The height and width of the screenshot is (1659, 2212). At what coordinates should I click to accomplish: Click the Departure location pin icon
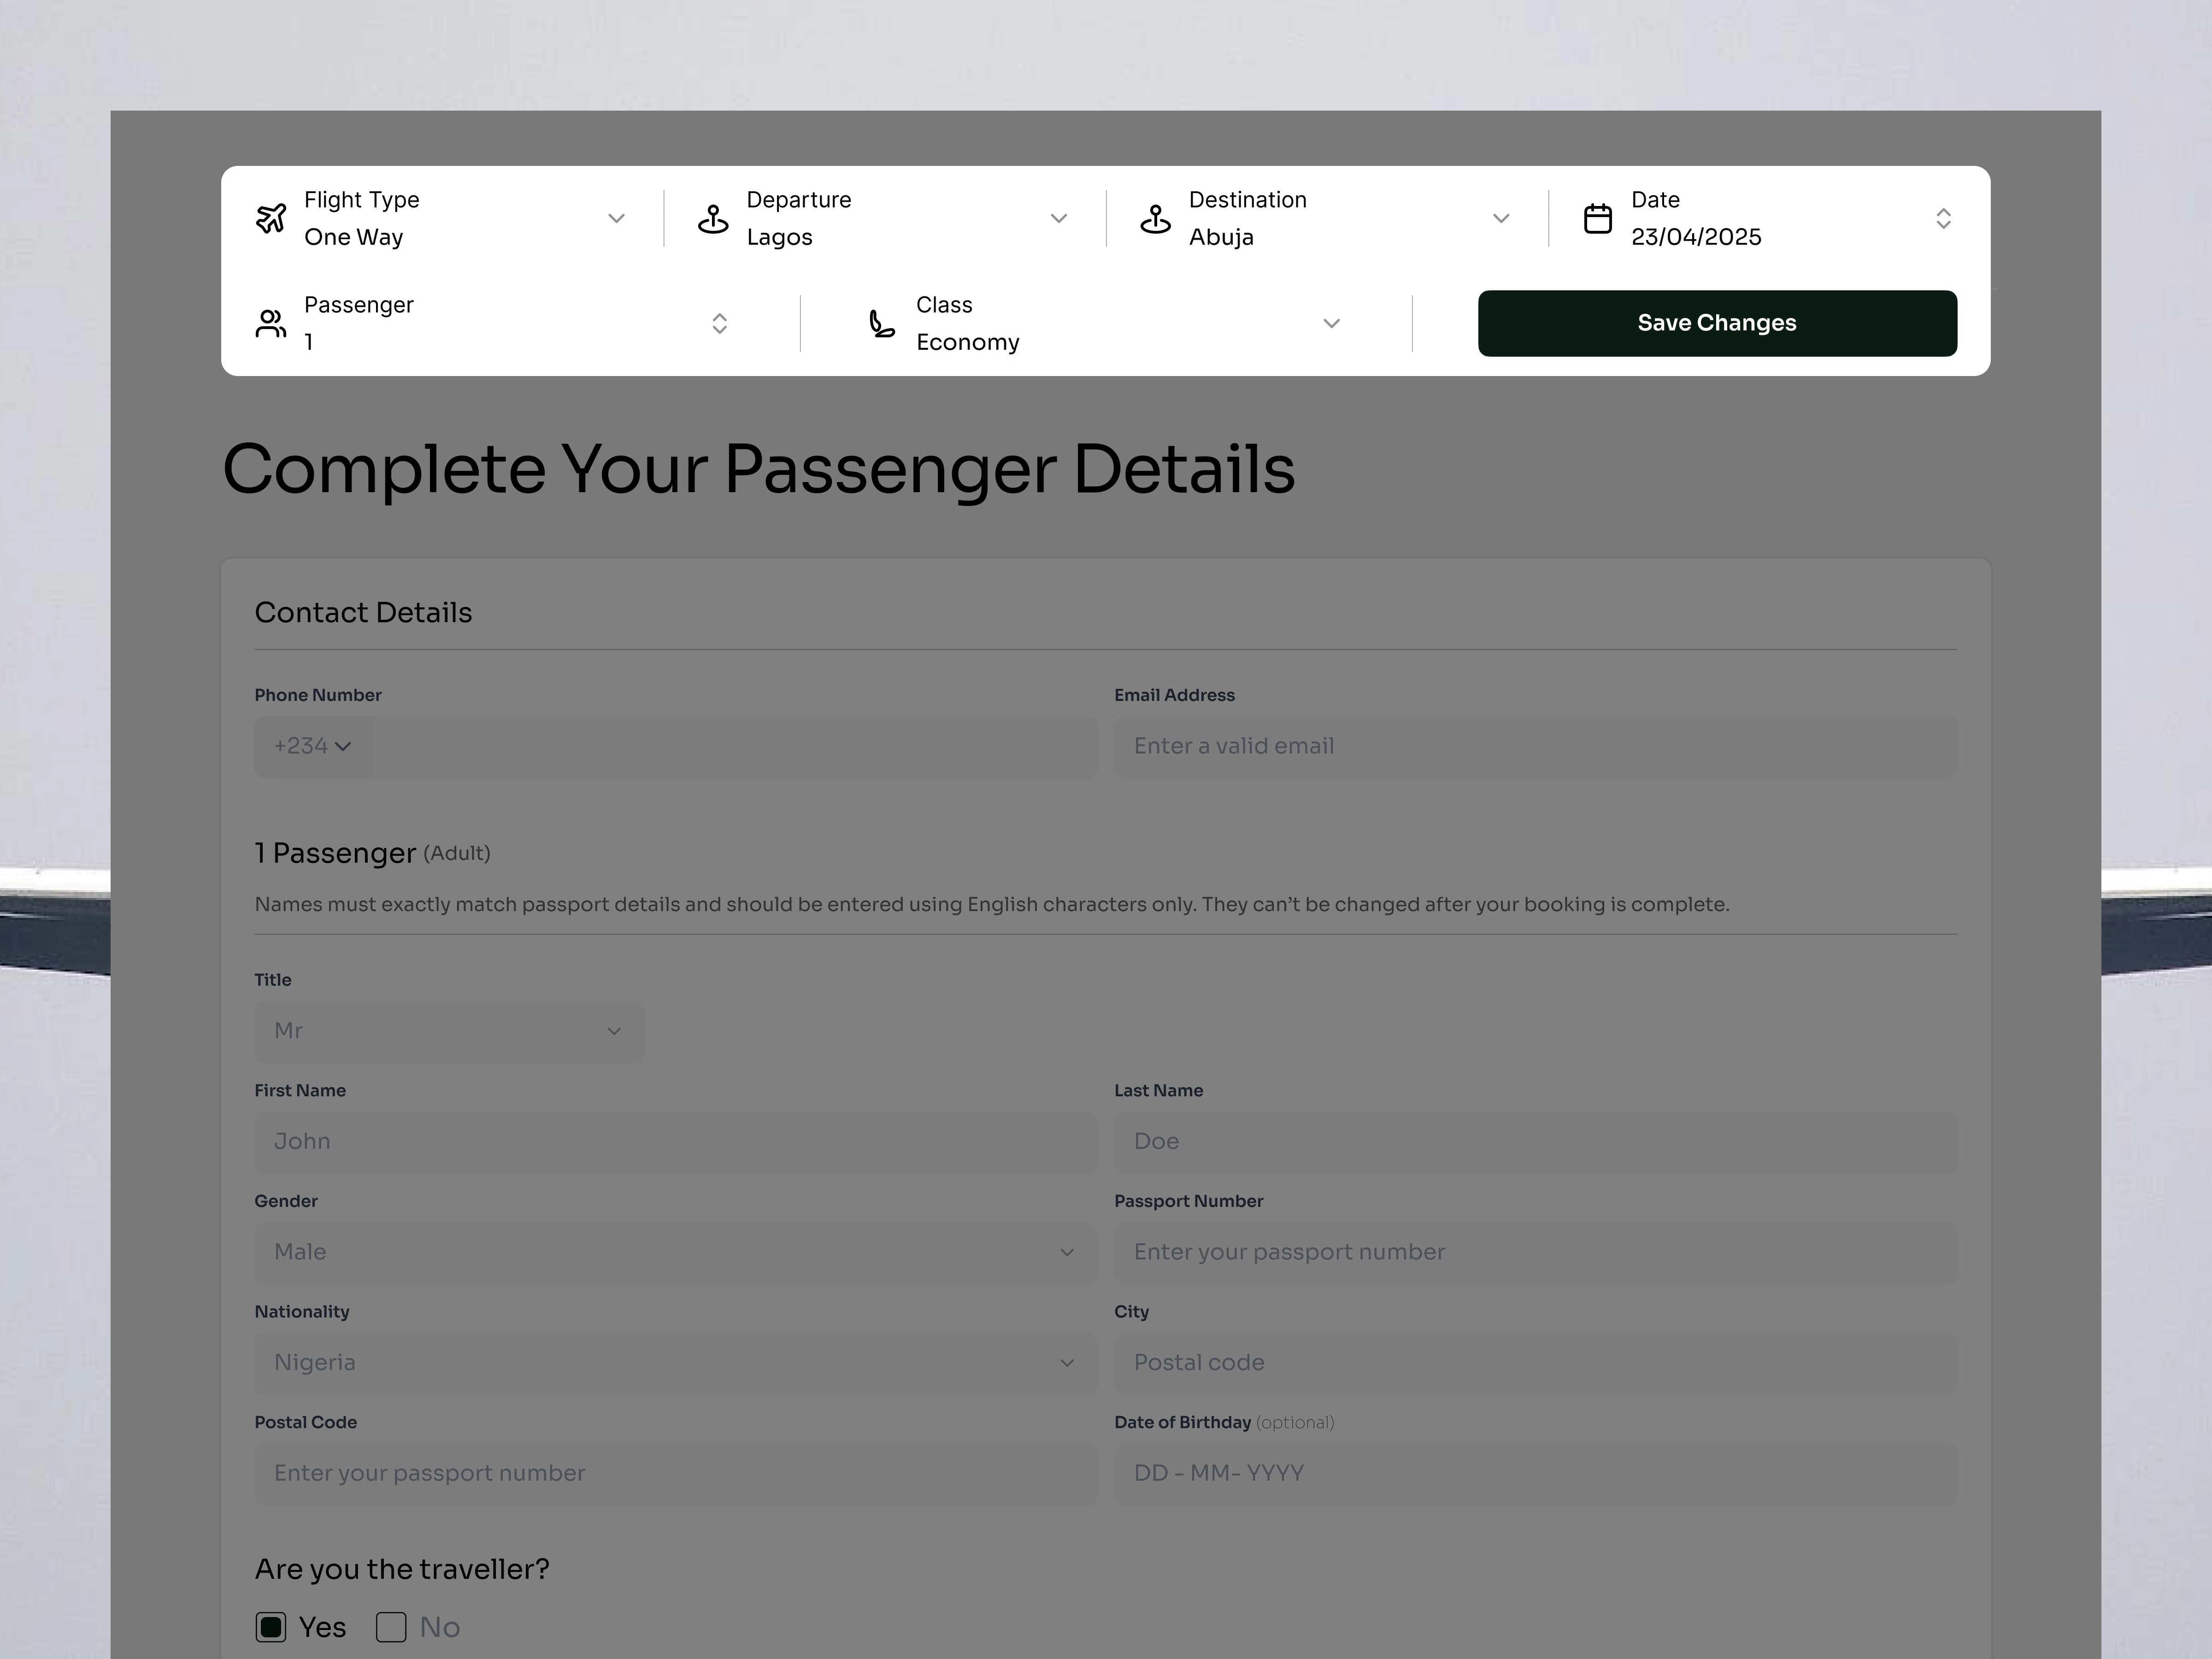click(713, 218)
